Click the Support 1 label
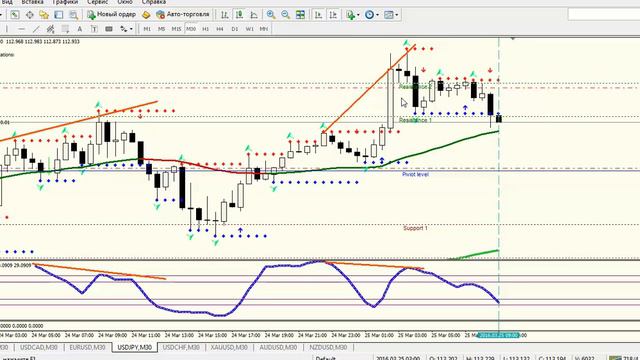 [415, 228]
